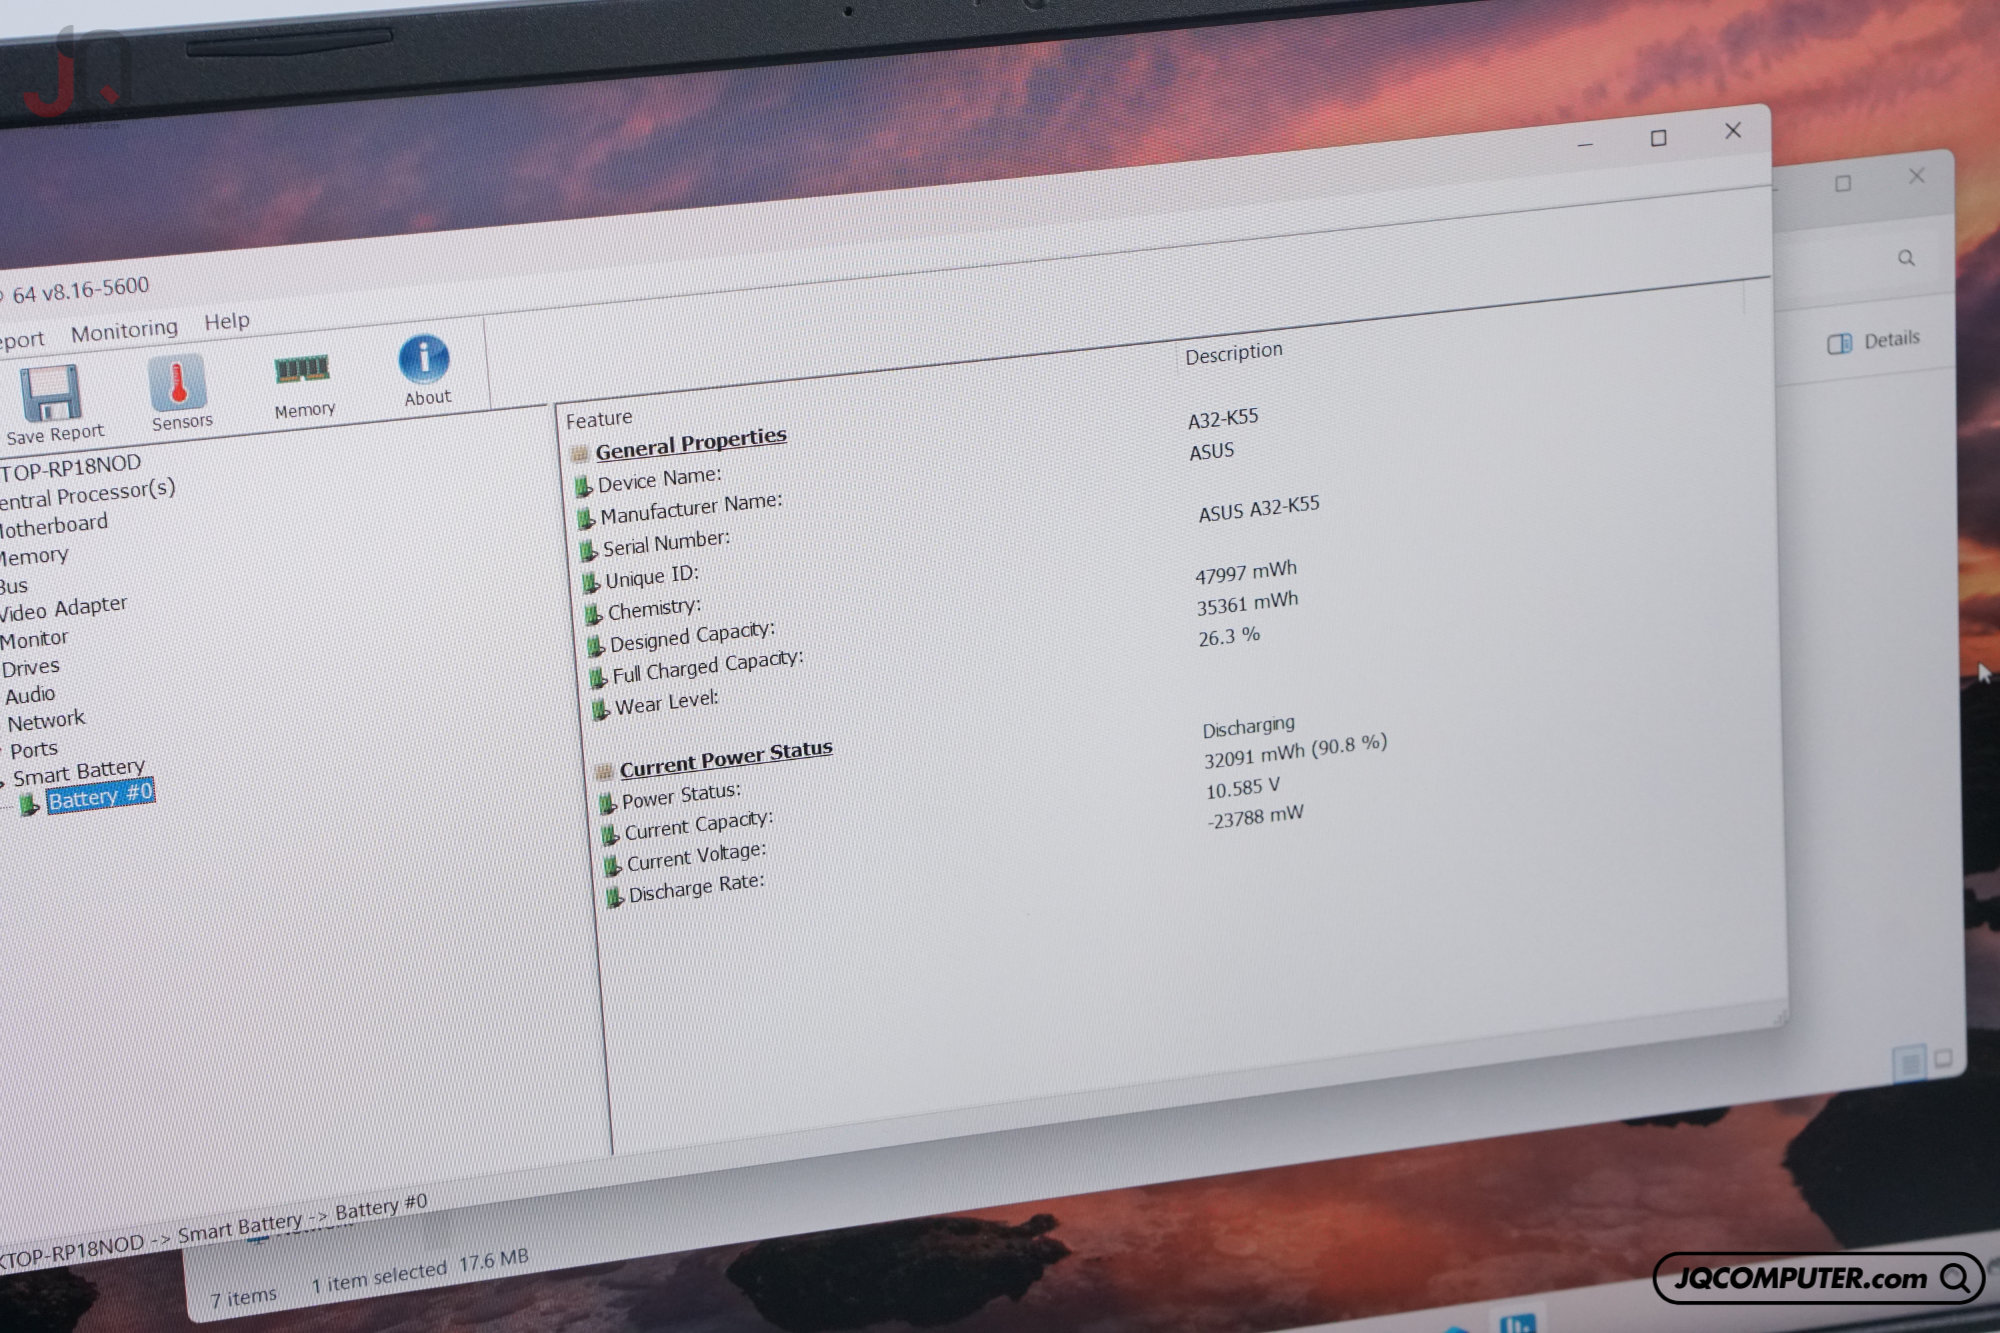This screenshot has height=1333, width=2000.
Task: Open the Help menu
Action: [x=227, y=321]
